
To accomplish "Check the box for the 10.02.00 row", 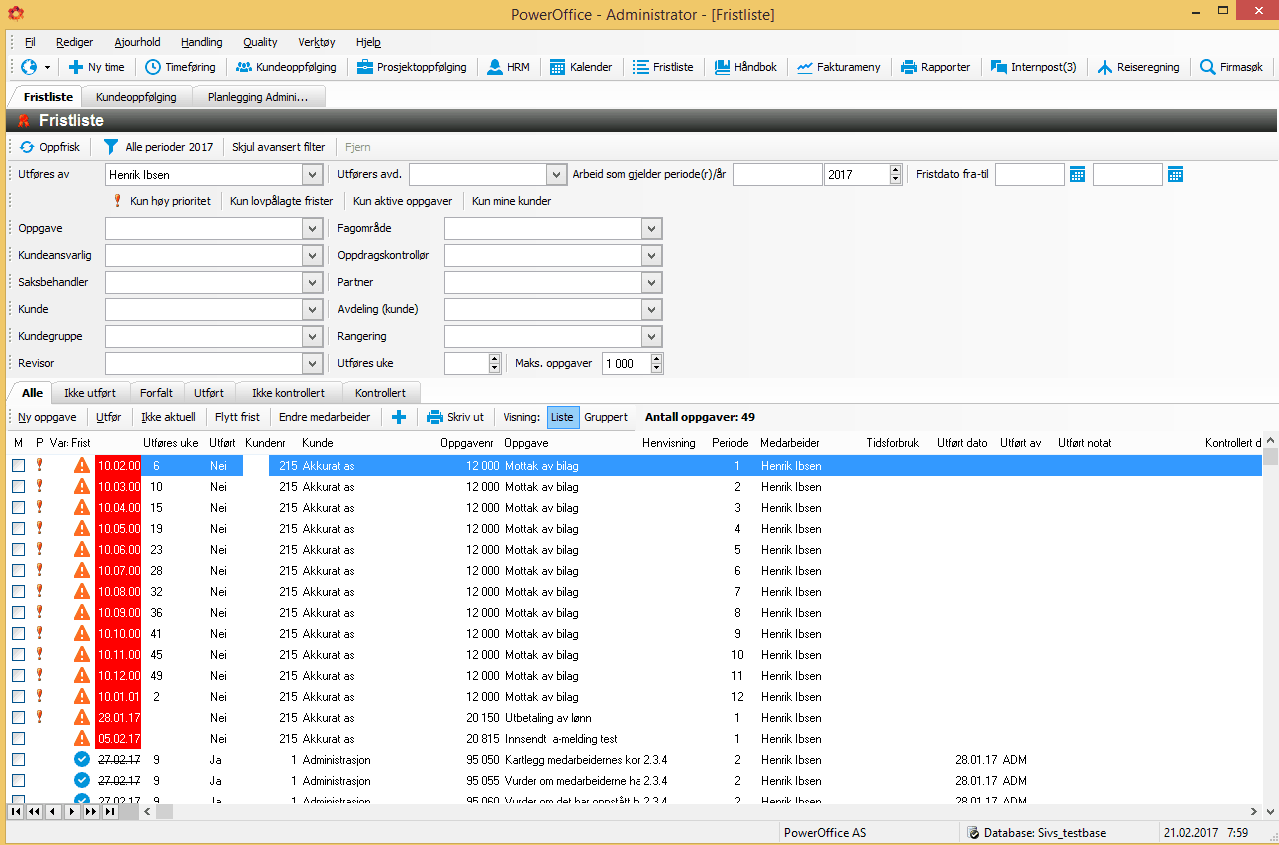I will [x=18, y=466].
